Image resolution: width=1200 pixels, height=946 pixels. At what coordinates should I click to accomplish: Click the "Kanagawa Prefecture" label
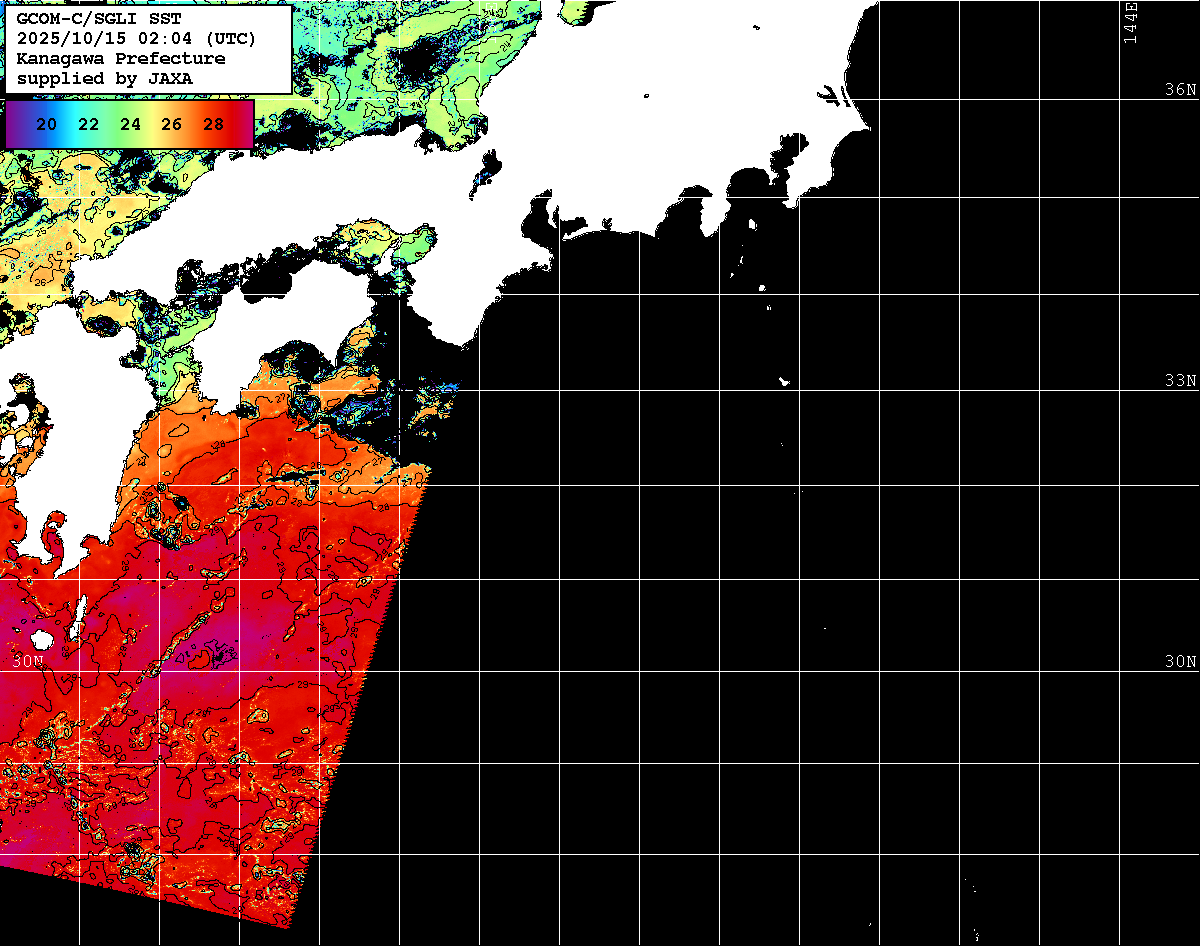[x=121, y=58]
